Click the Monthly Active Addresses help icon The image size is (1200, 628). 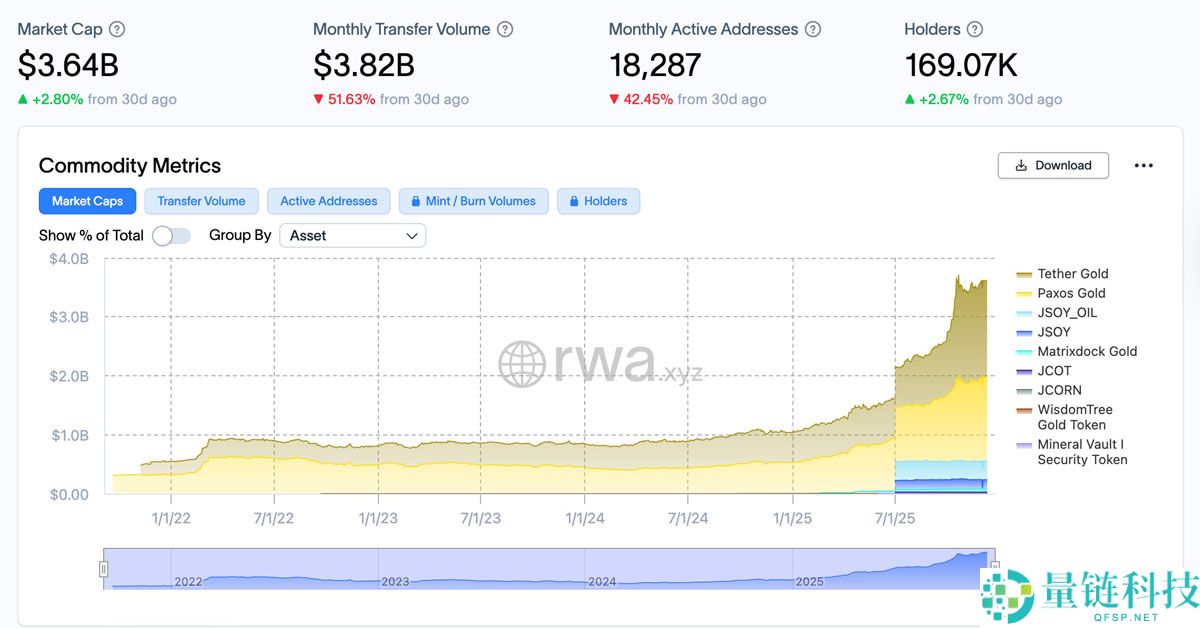(813, 30)
